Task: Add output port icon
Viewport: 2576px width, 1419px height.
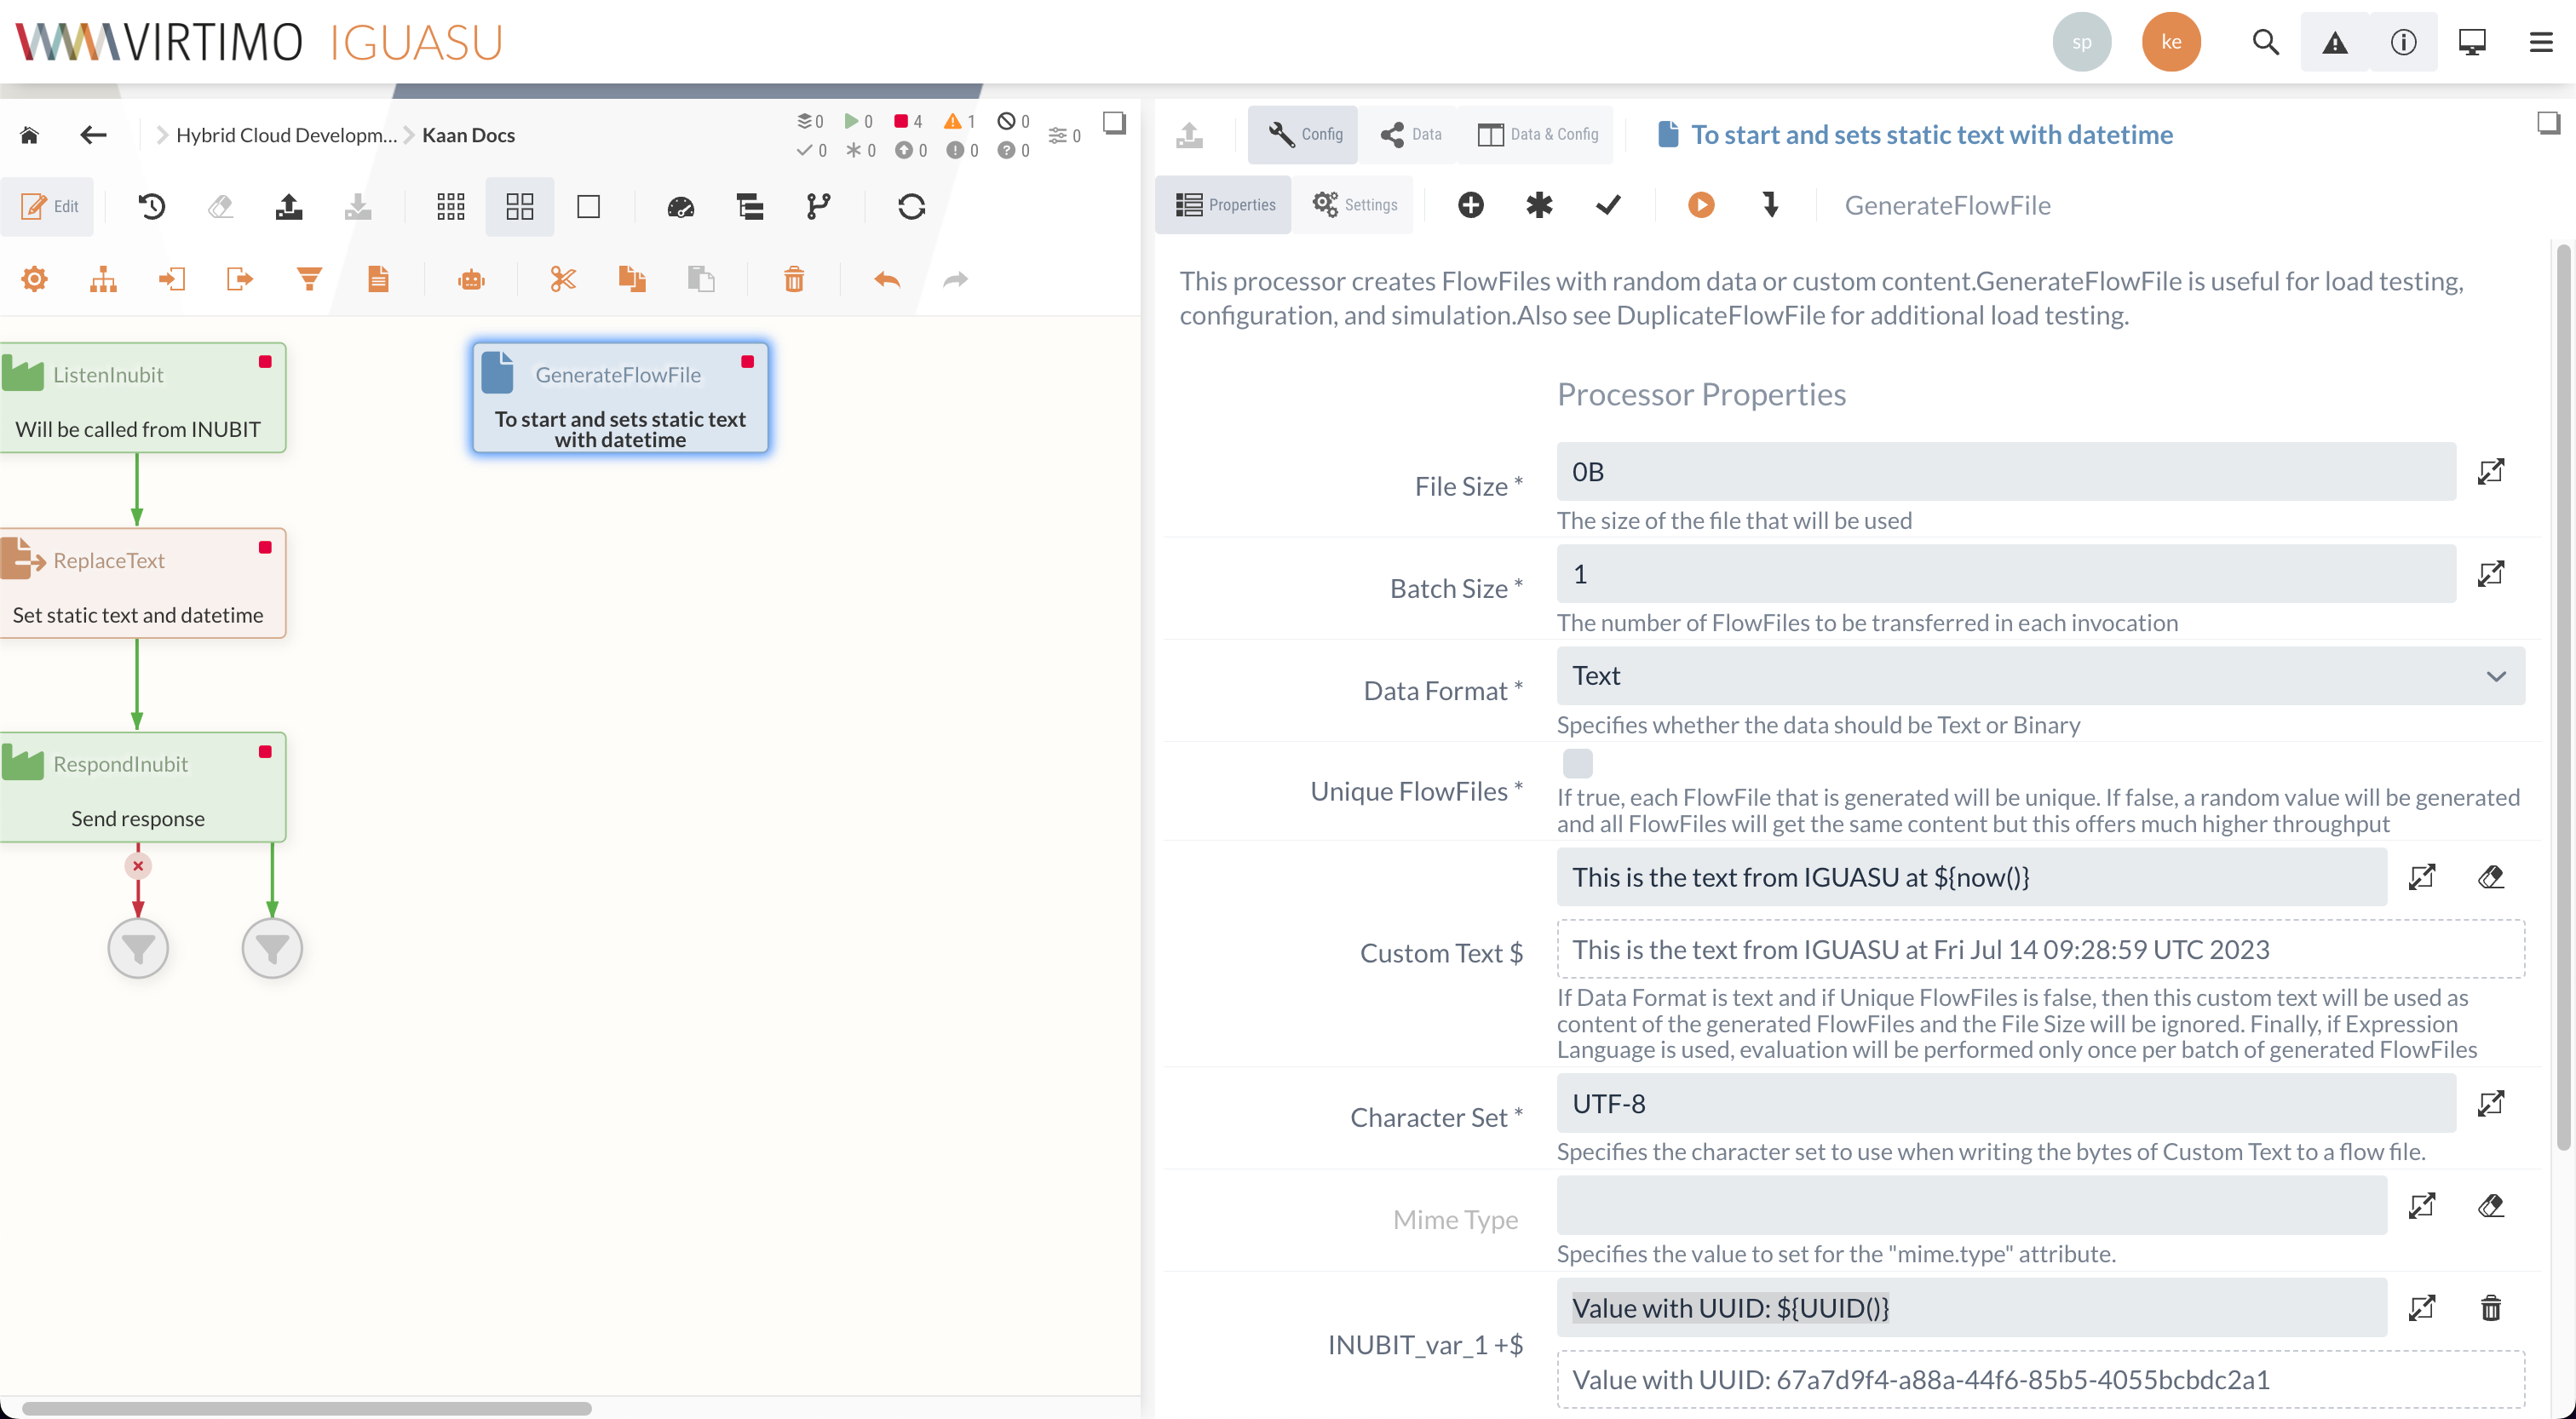Action: click(x=240, y=279)
